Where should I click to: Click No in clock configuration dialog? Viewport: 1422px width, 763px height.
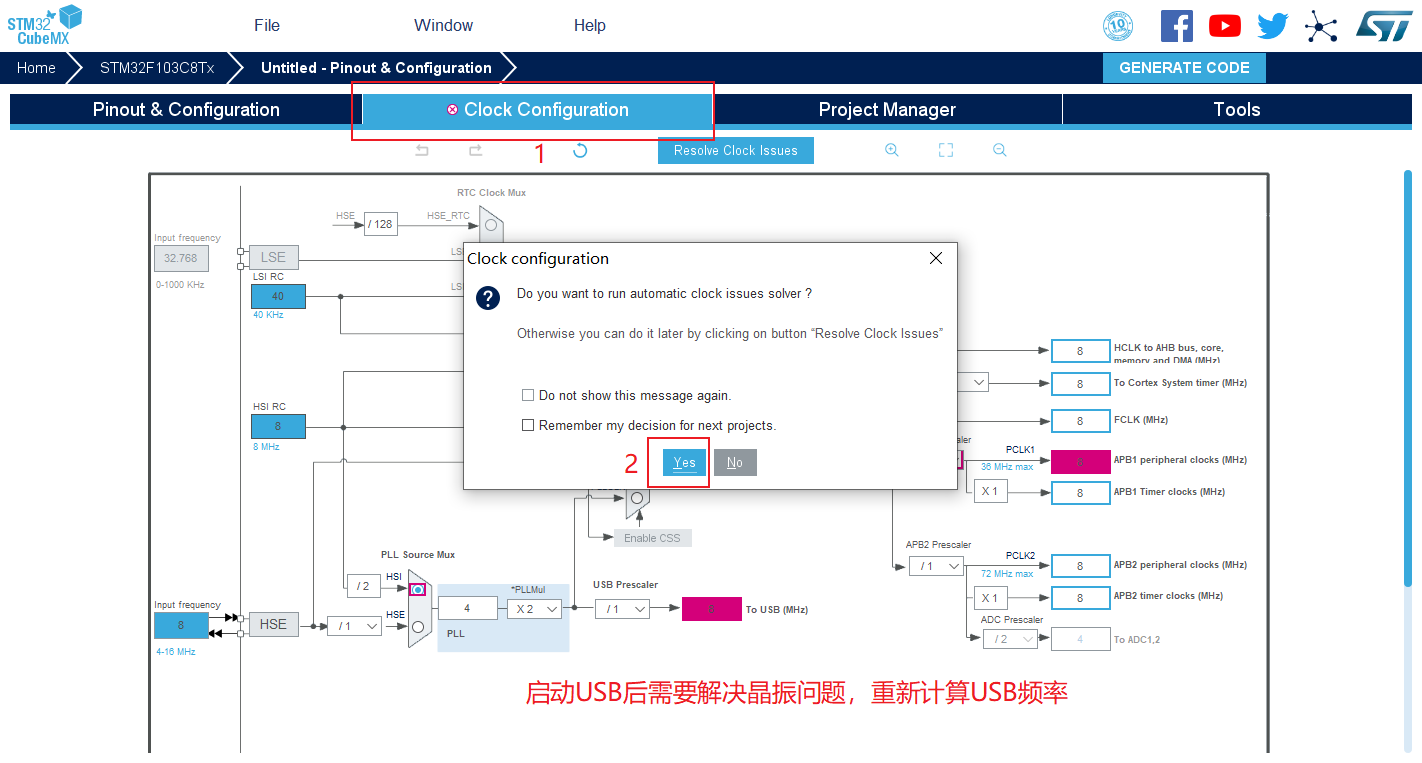coord(735,462)
